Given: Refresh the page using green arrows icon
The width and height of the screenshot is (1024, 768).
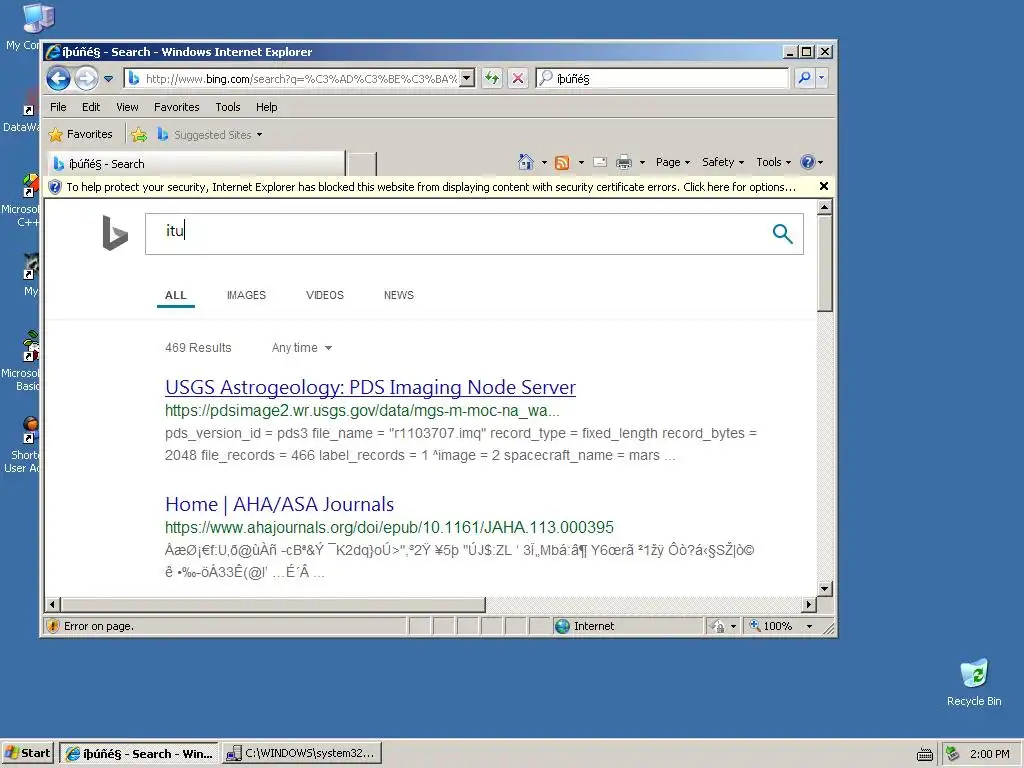Looking at the screenshot, I should point(492,78).
